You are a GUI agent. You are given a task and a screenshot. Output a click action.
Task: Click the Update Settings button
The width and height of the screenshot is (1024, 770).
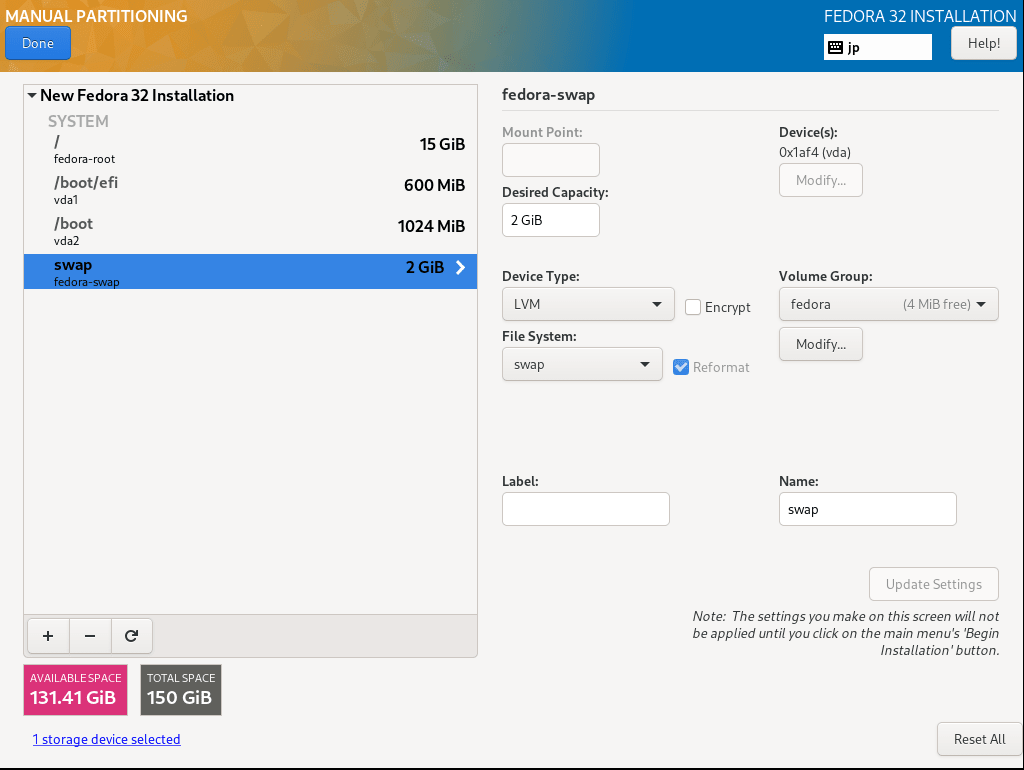click(x=933, y=584)
